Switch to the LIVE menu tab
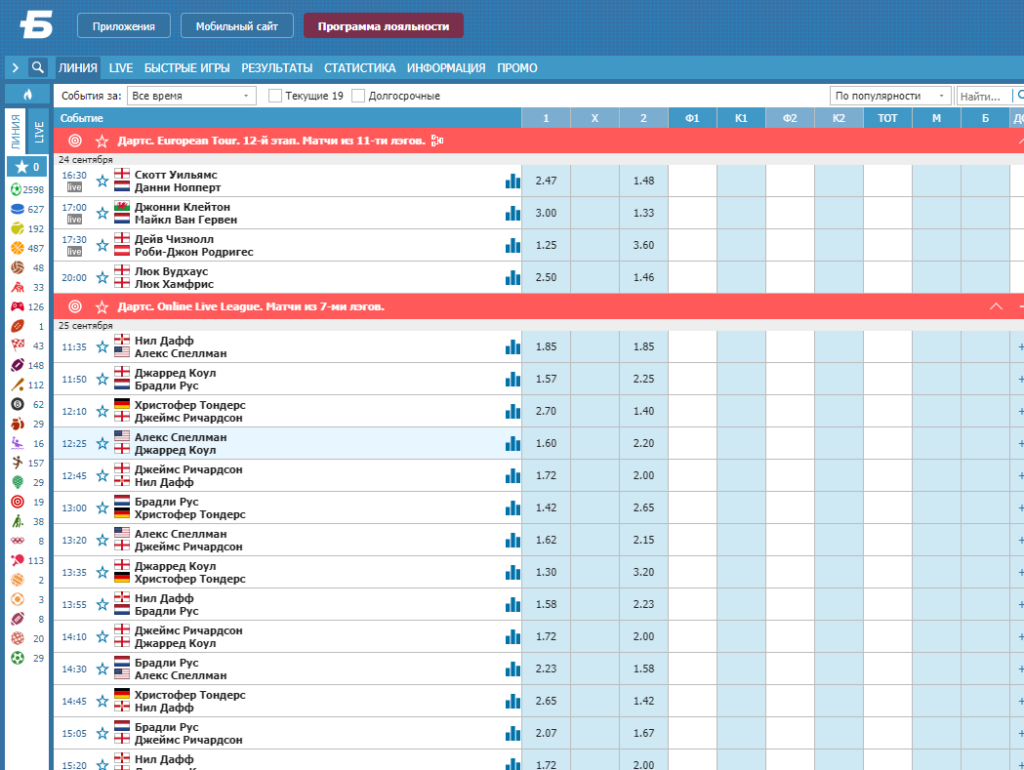The height and width of the screenshot is (770, 1024). (x=121, y=68)
